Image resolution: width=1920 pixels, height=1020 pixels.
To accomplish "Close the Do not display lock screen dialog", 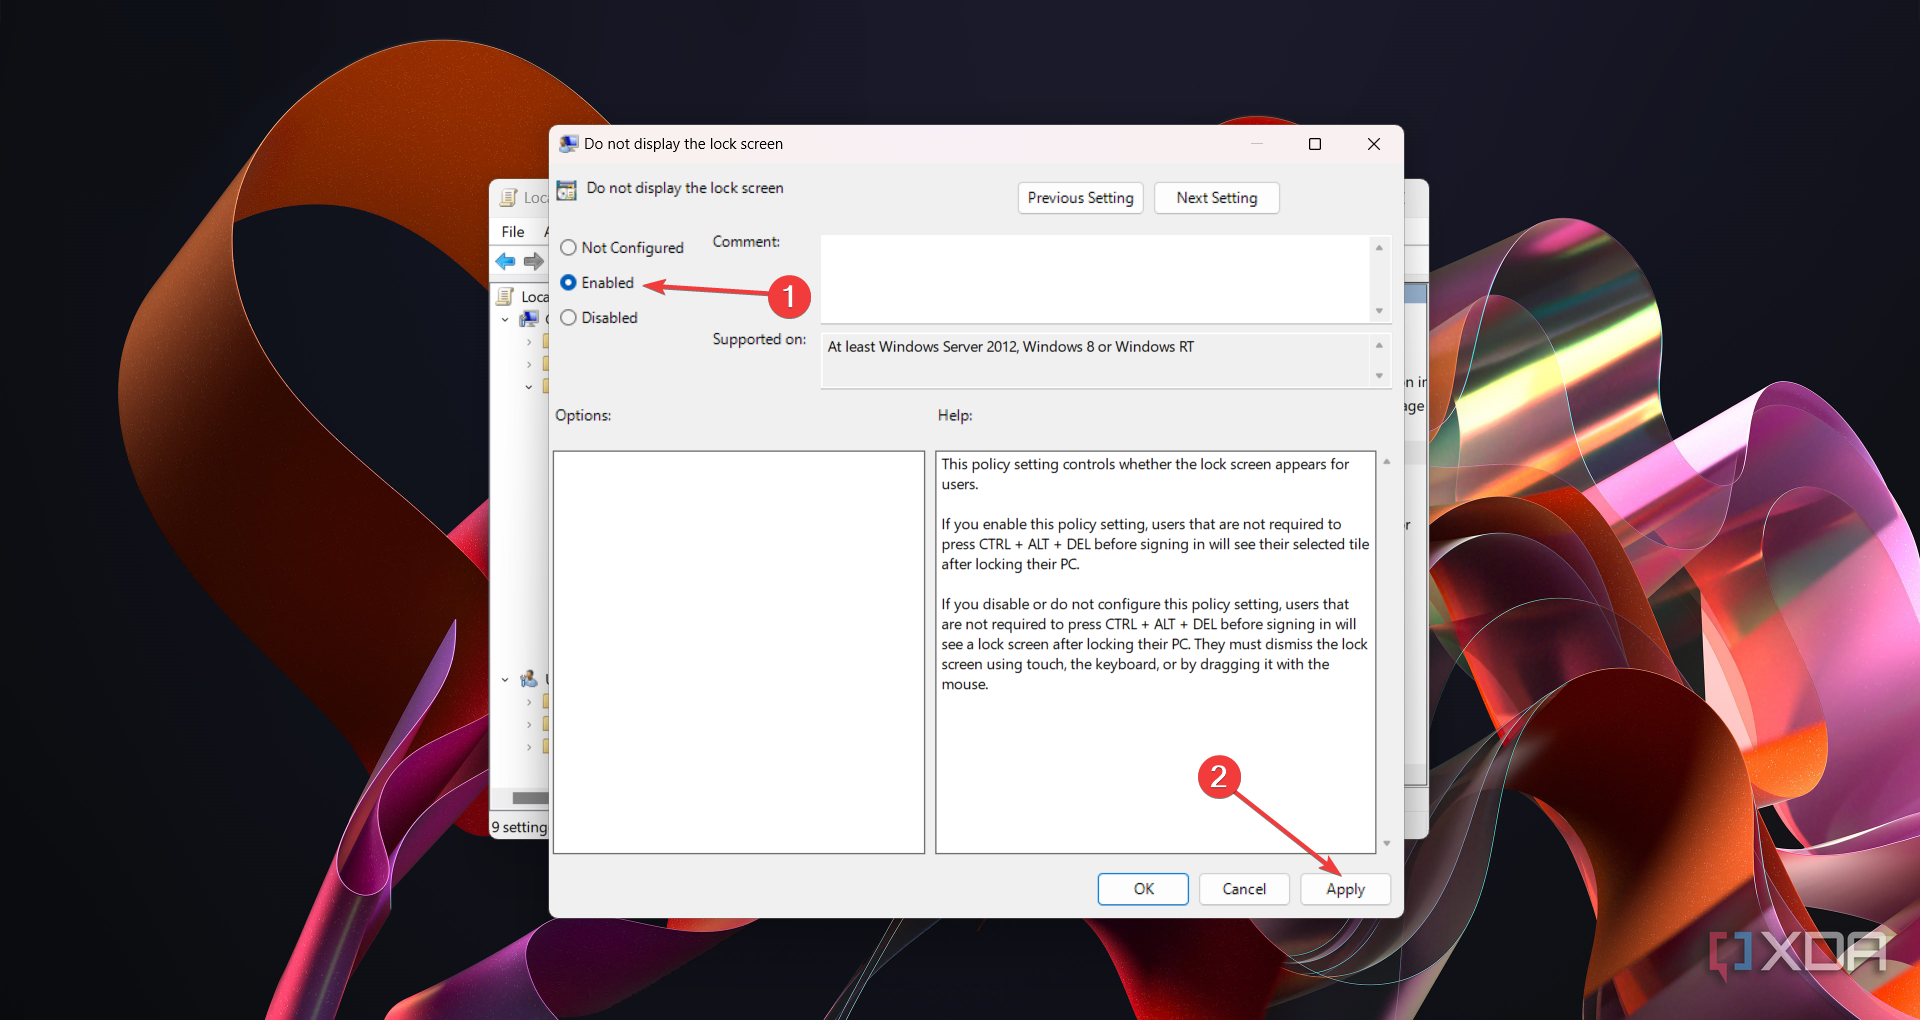I will pos(1374,144).
